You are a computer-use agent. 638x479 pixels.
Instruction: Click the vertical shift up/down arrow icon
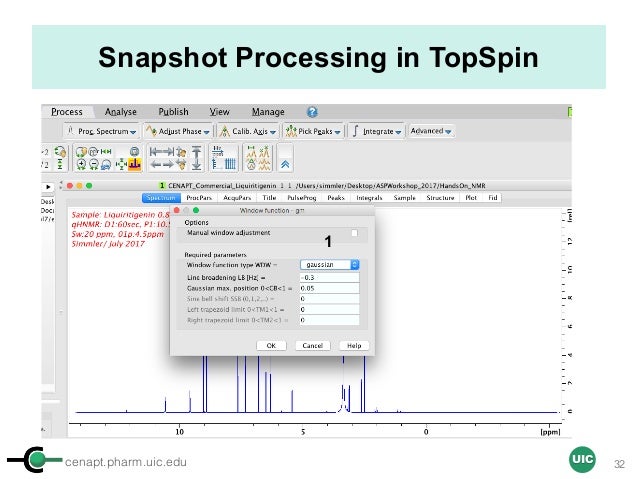[196, 158]
